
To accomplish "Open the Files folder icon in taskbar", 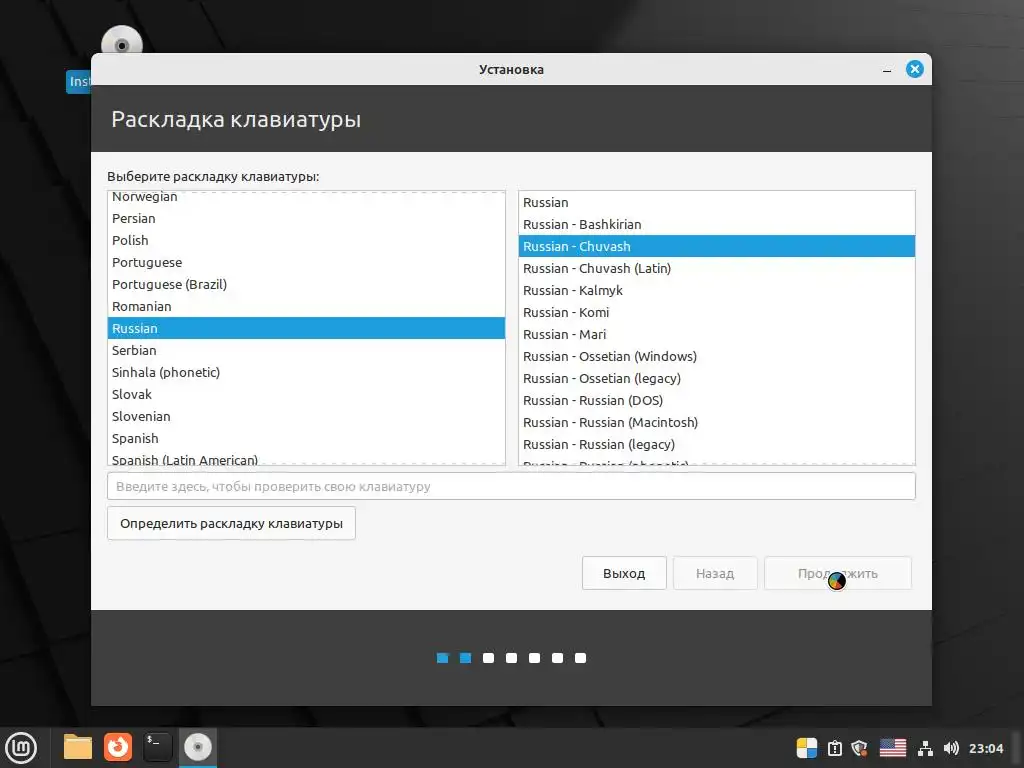I will click(x=78, y=747).
